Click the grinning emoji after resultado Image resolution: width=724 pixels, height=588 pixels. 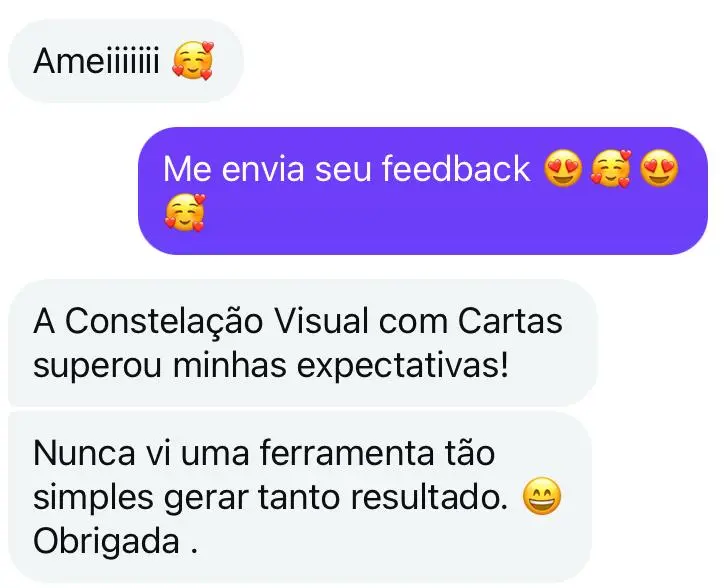pos(542,497)
